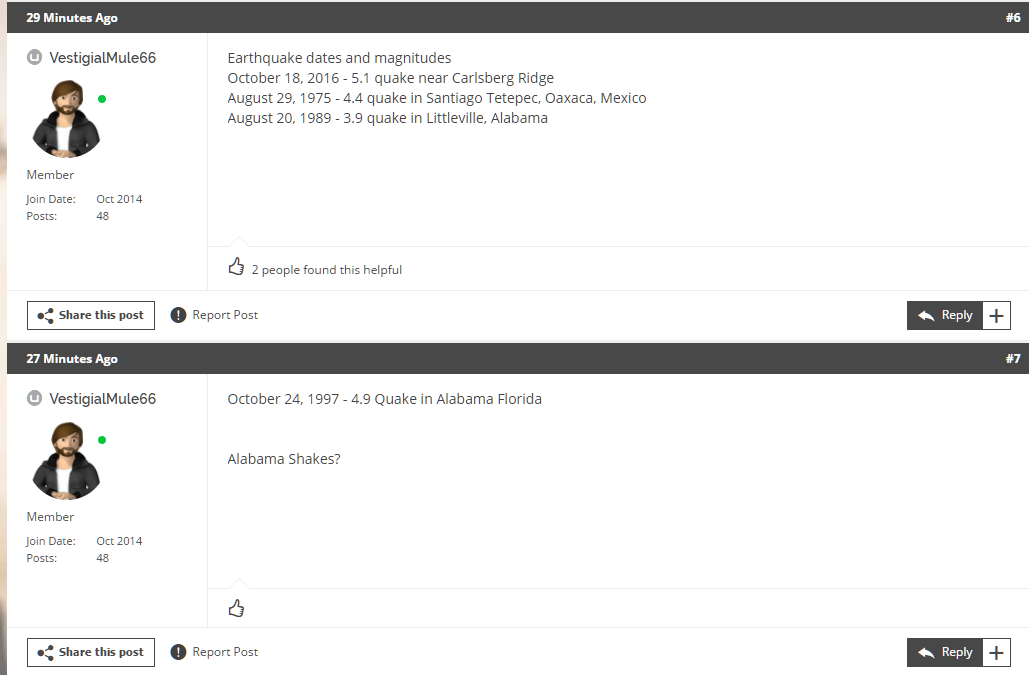This screenshot has width=1029, height=675.
Task: Click reply arrow icon on post #7
Action: [926, 653]
